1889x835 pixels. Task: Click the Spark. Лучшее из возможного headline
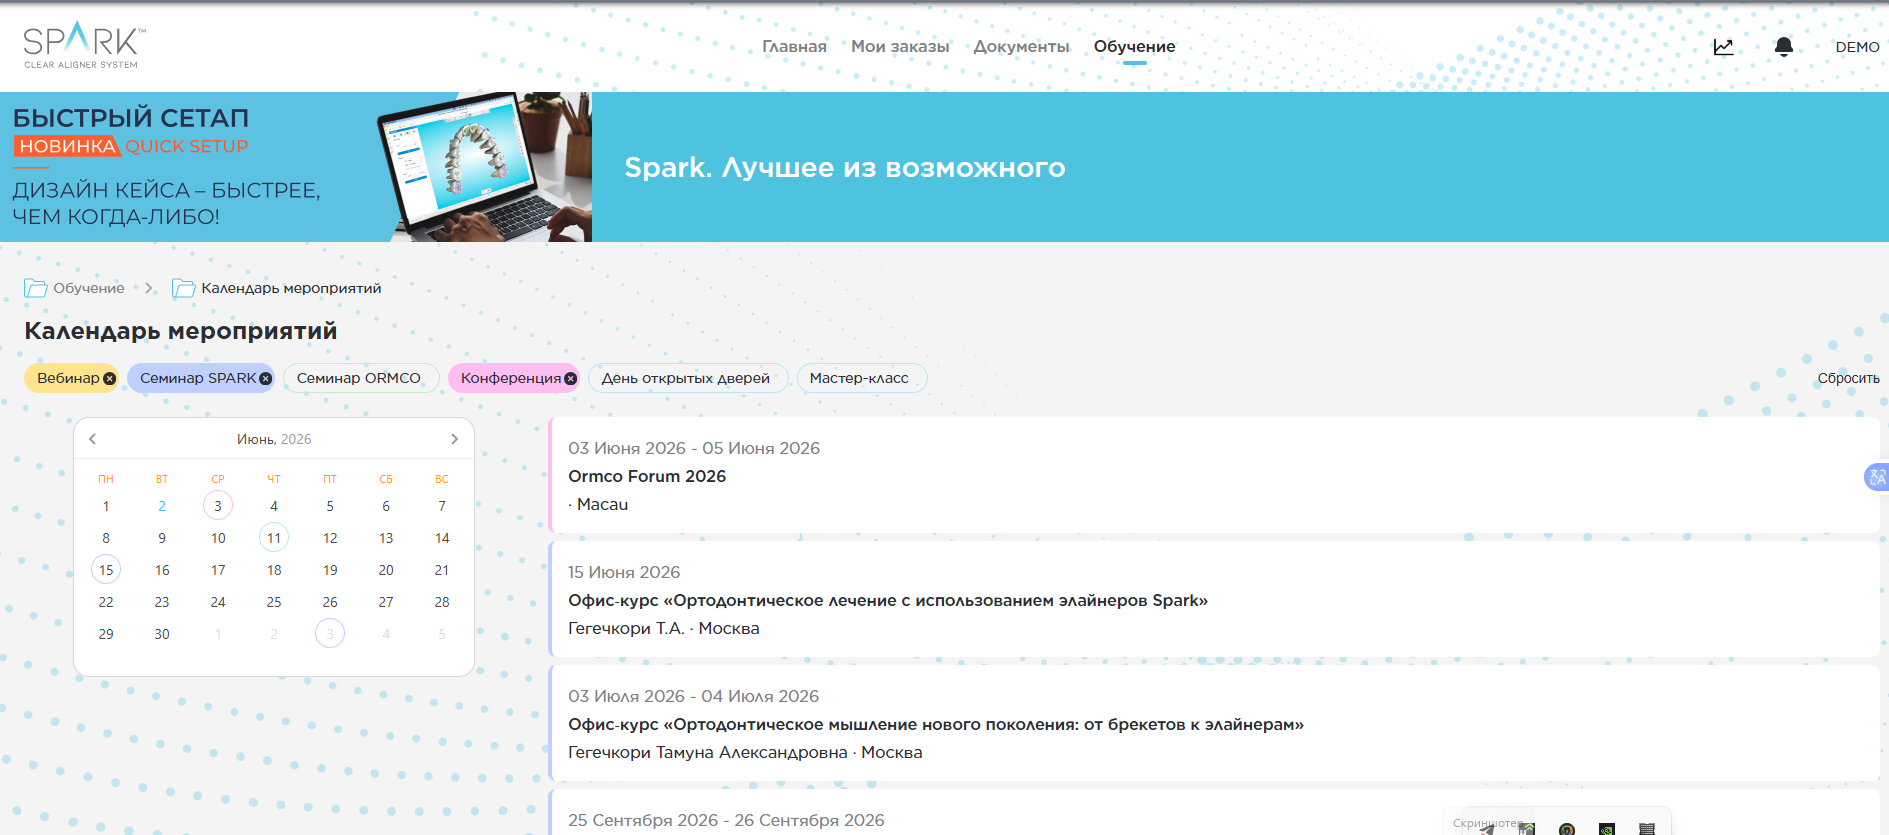click(845, 167)
